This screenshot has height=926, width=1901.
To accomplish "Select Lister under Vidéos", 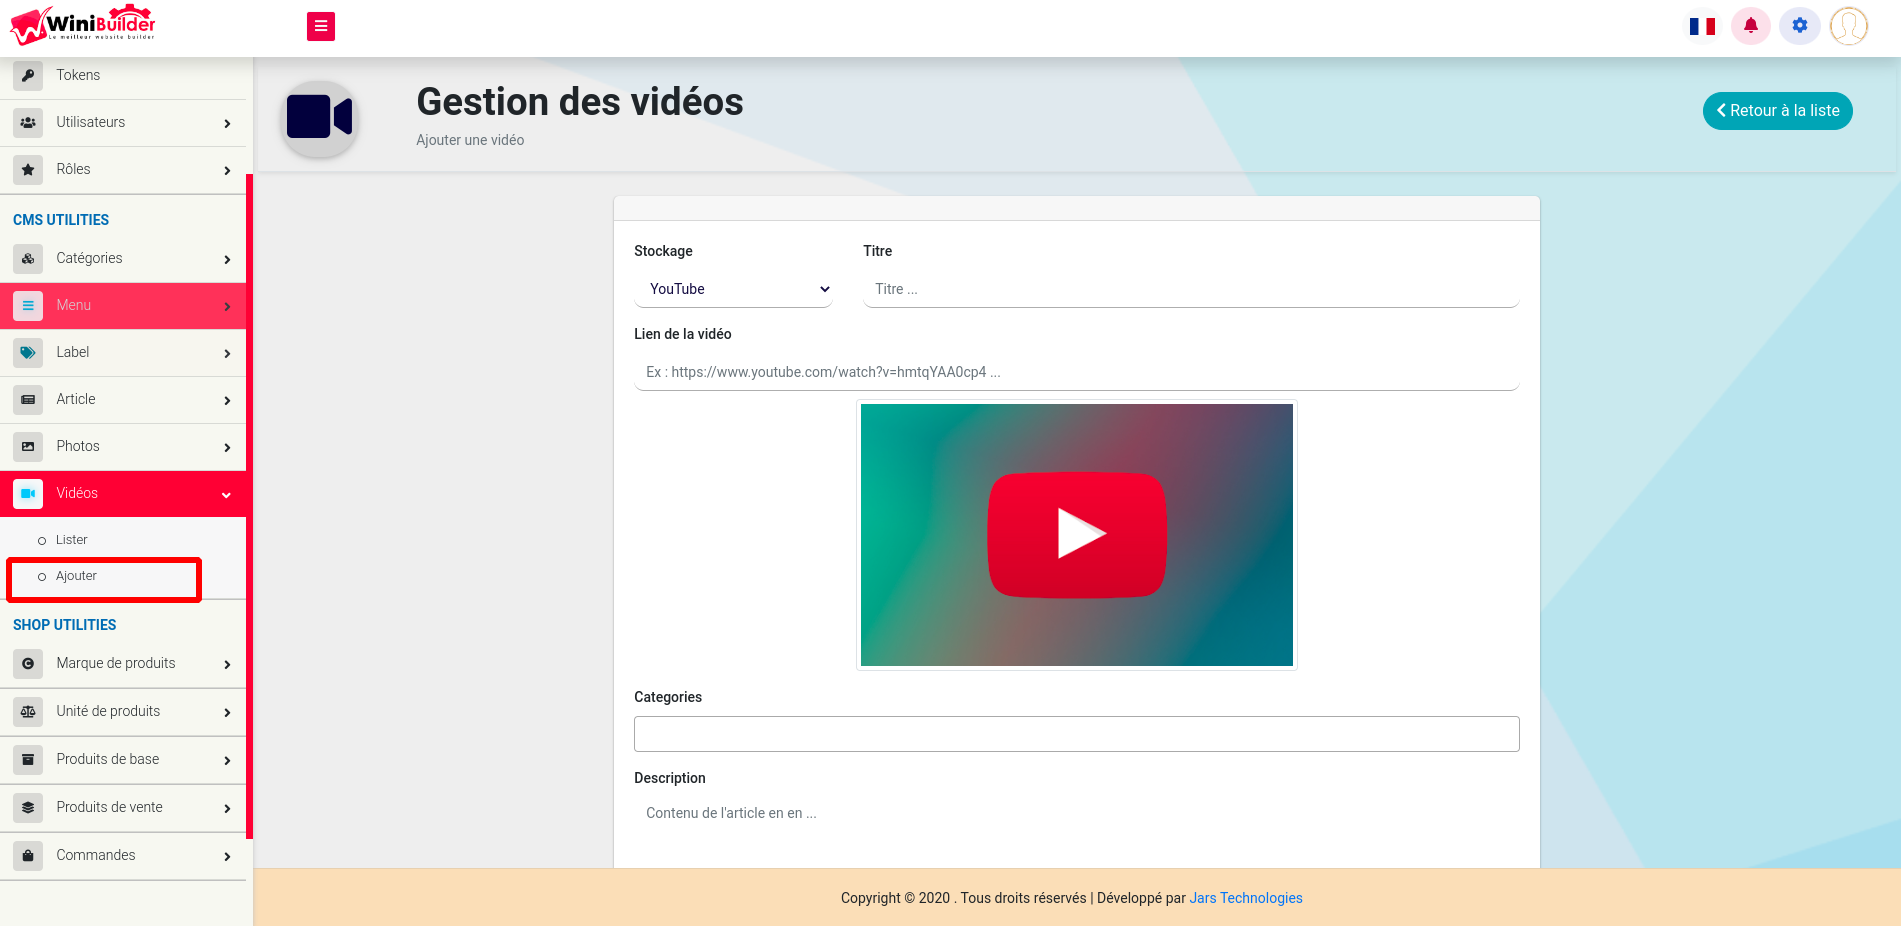I will click(x=71, y=540).
